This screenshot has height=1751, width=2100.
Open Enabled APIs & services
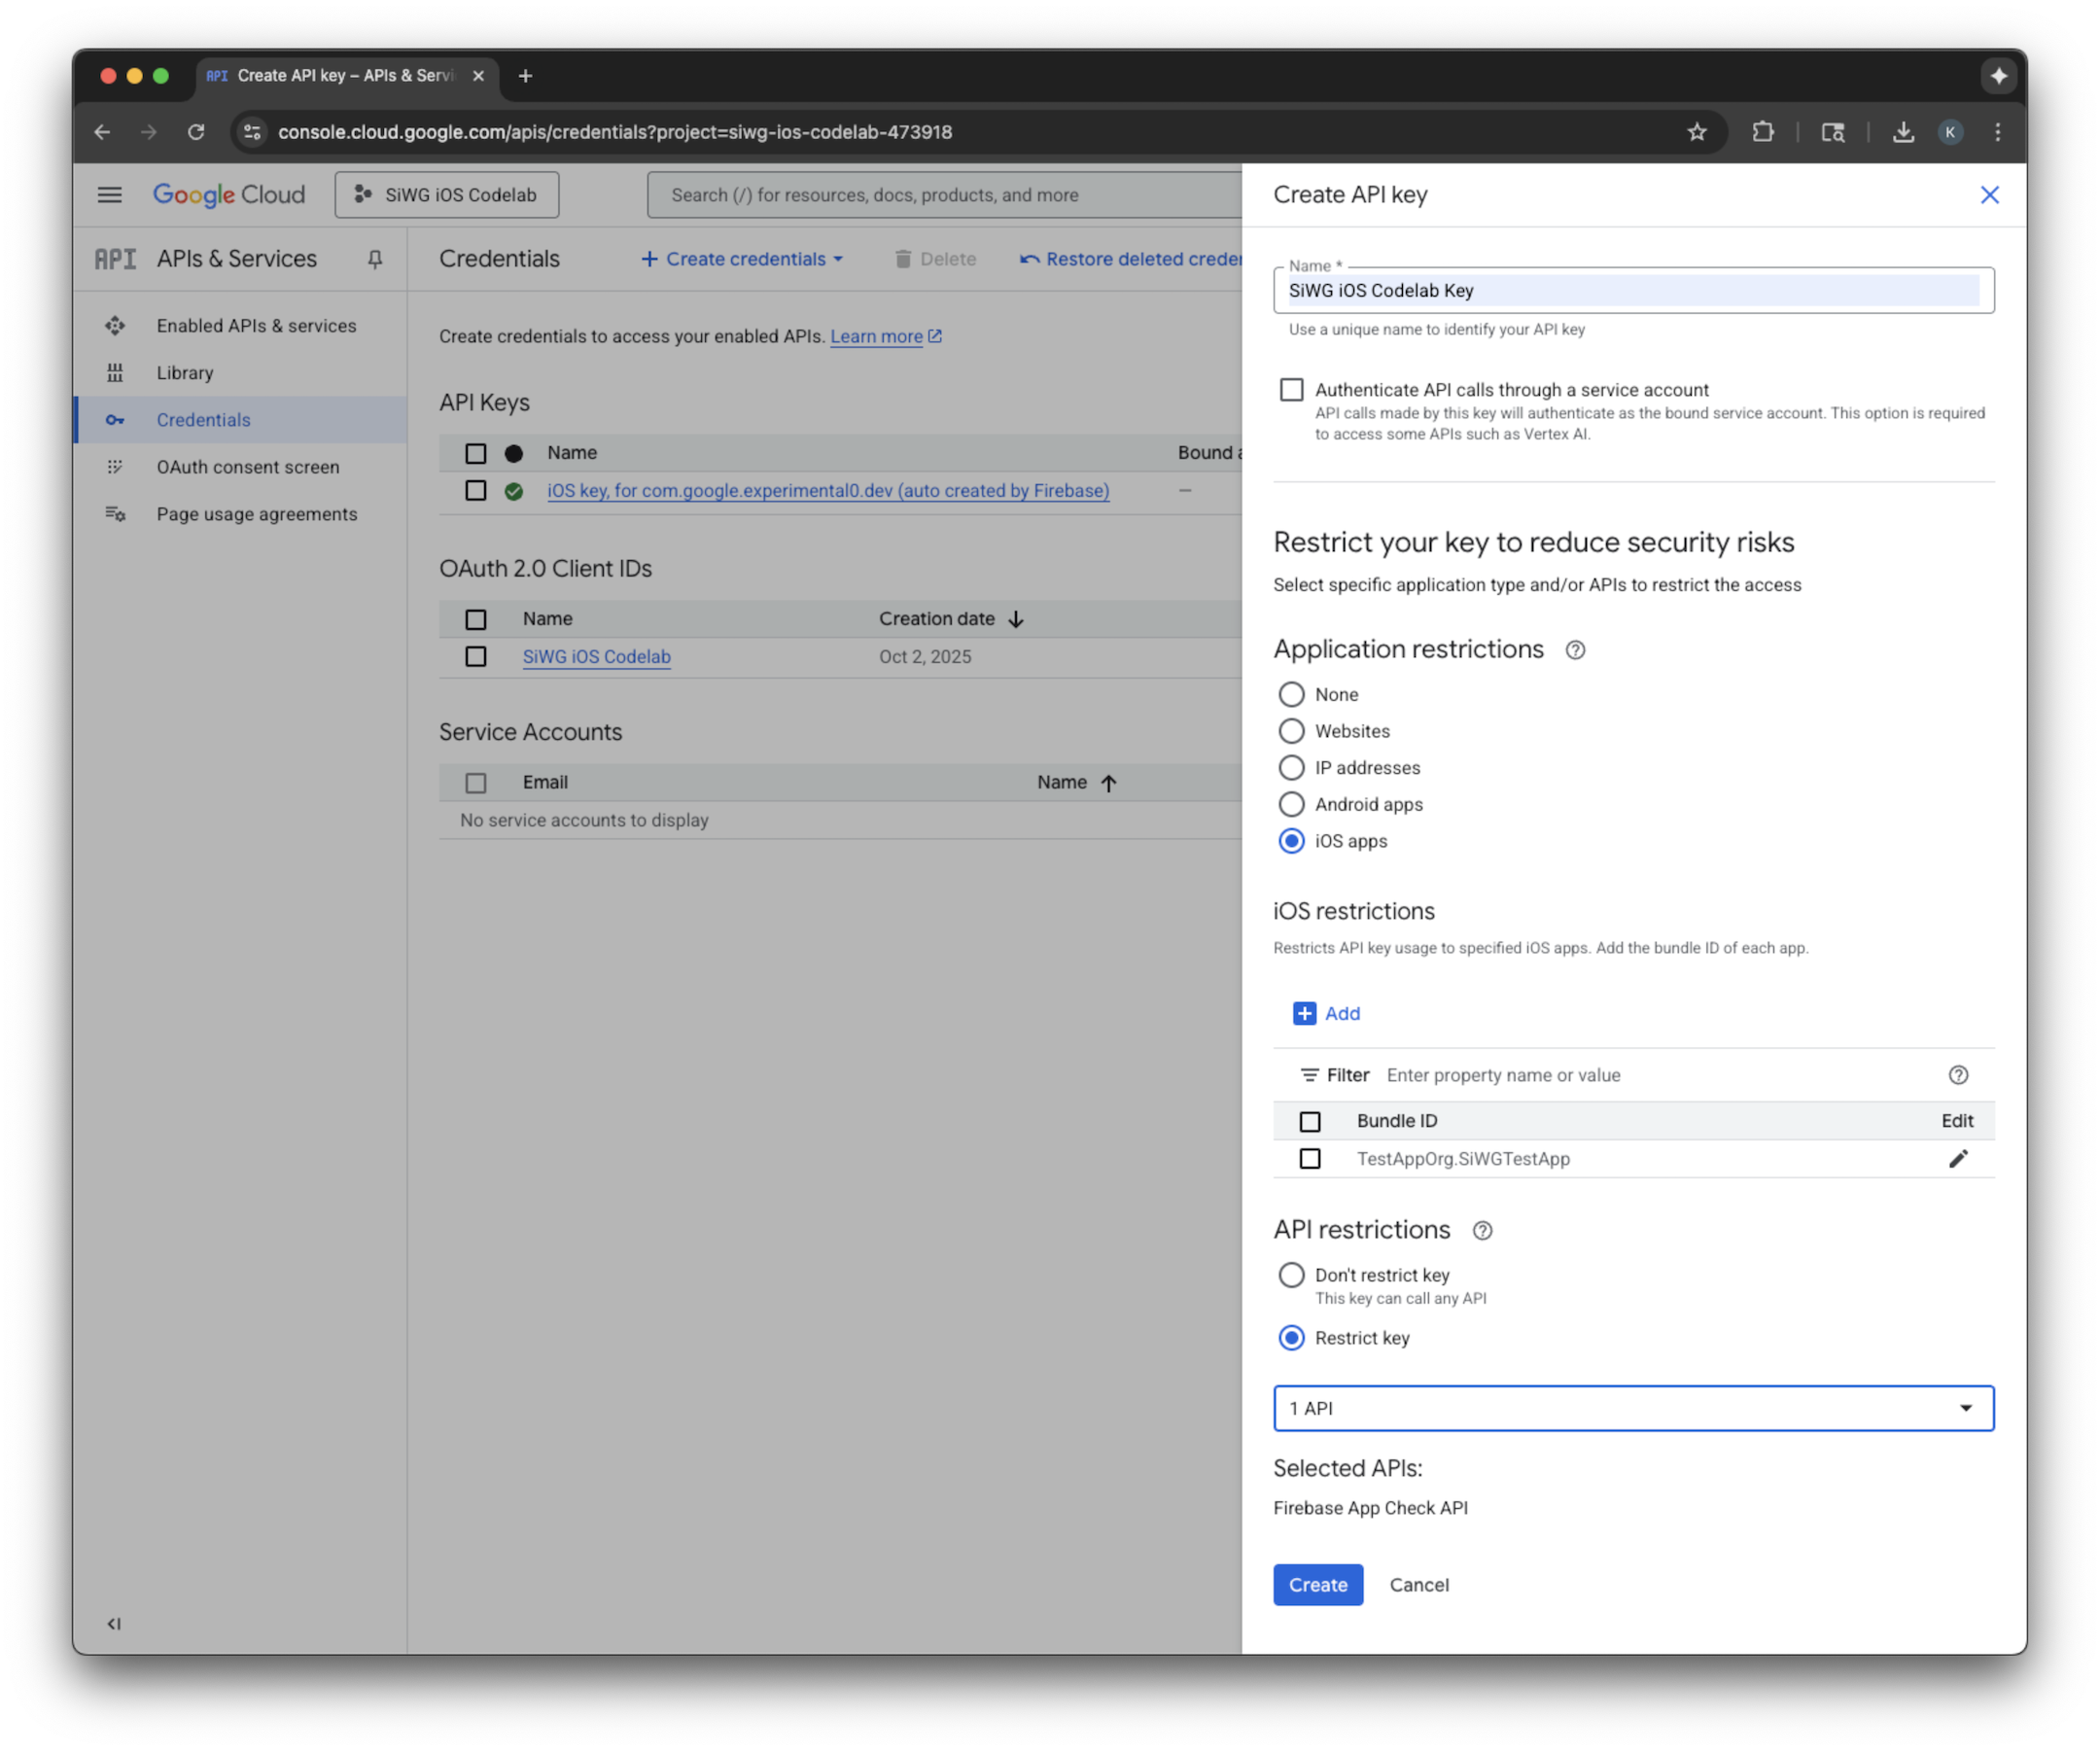256,325
